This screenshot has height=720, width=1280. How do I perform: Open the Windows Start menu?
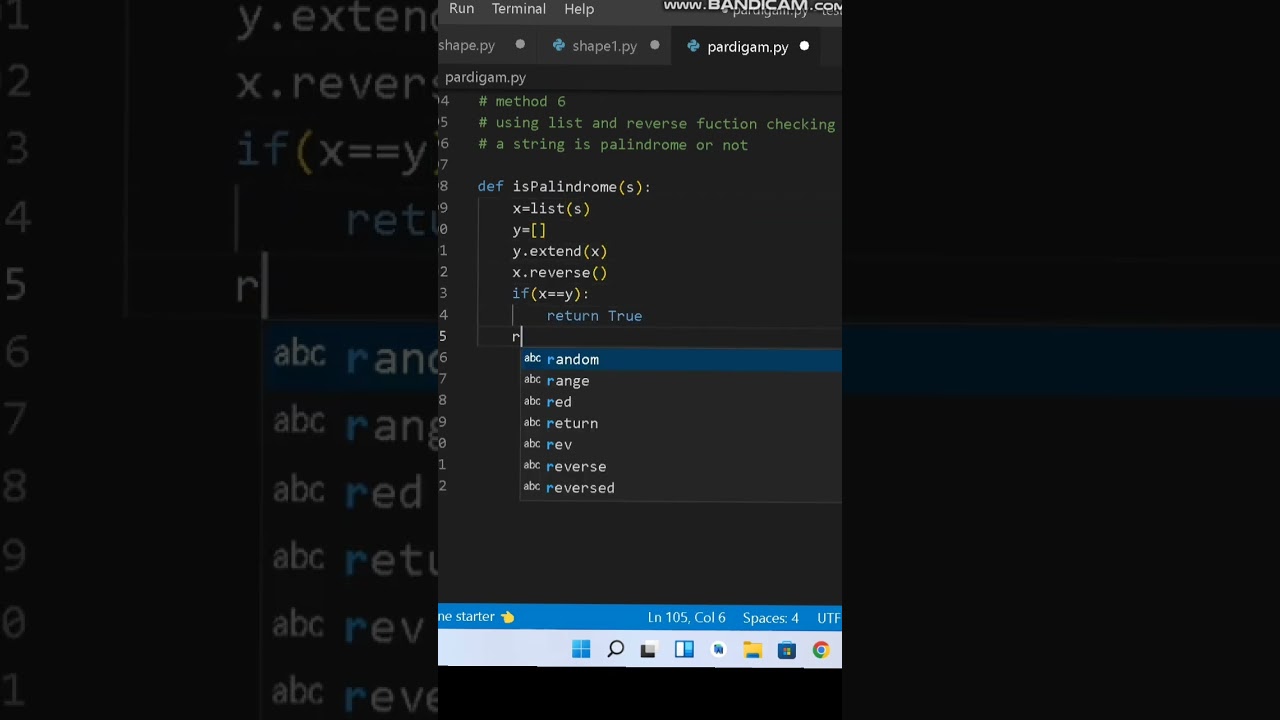[581, 650]
